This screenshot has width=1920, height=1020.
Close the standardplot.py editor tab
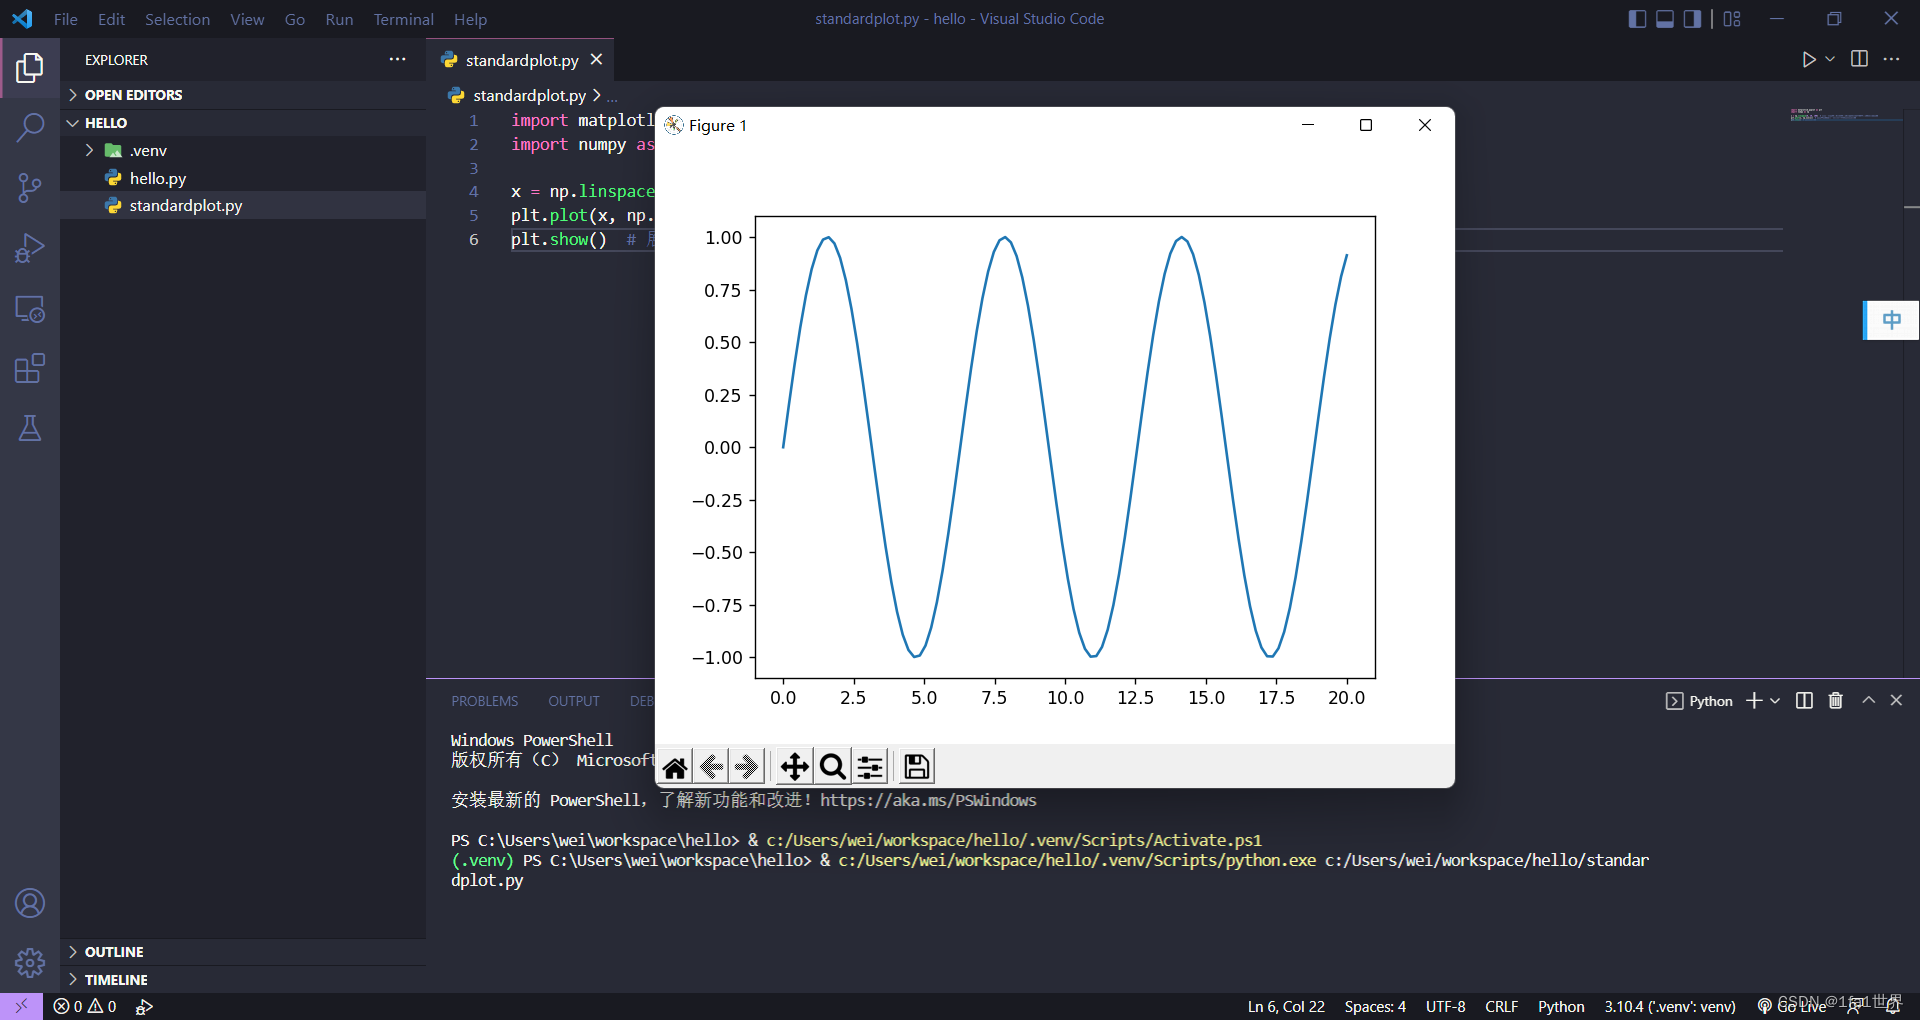[x=596, y=60]
